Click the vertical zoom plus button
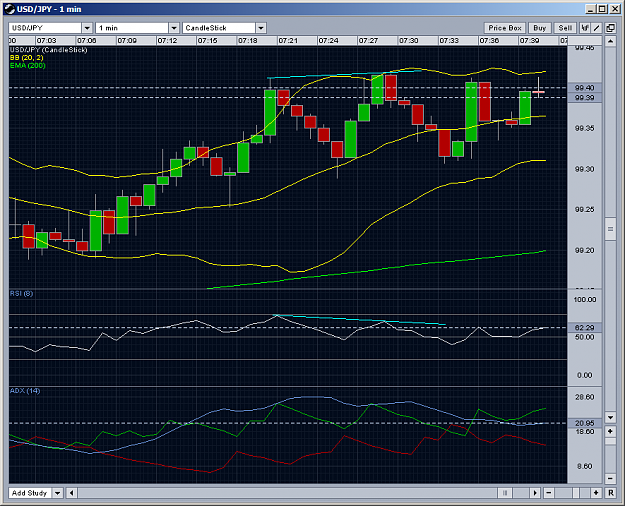 [x=610, y=431]
